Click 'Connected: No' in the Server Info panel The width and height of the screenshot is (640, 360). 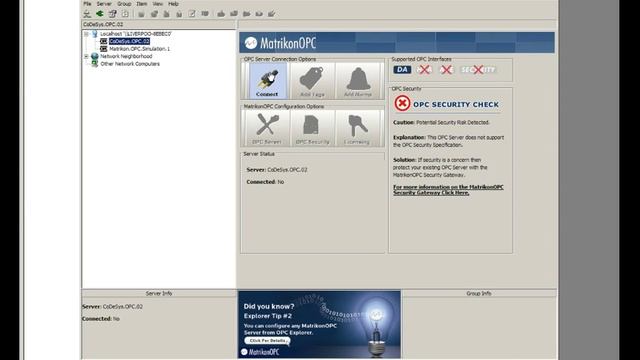click(x=101, y=318)
